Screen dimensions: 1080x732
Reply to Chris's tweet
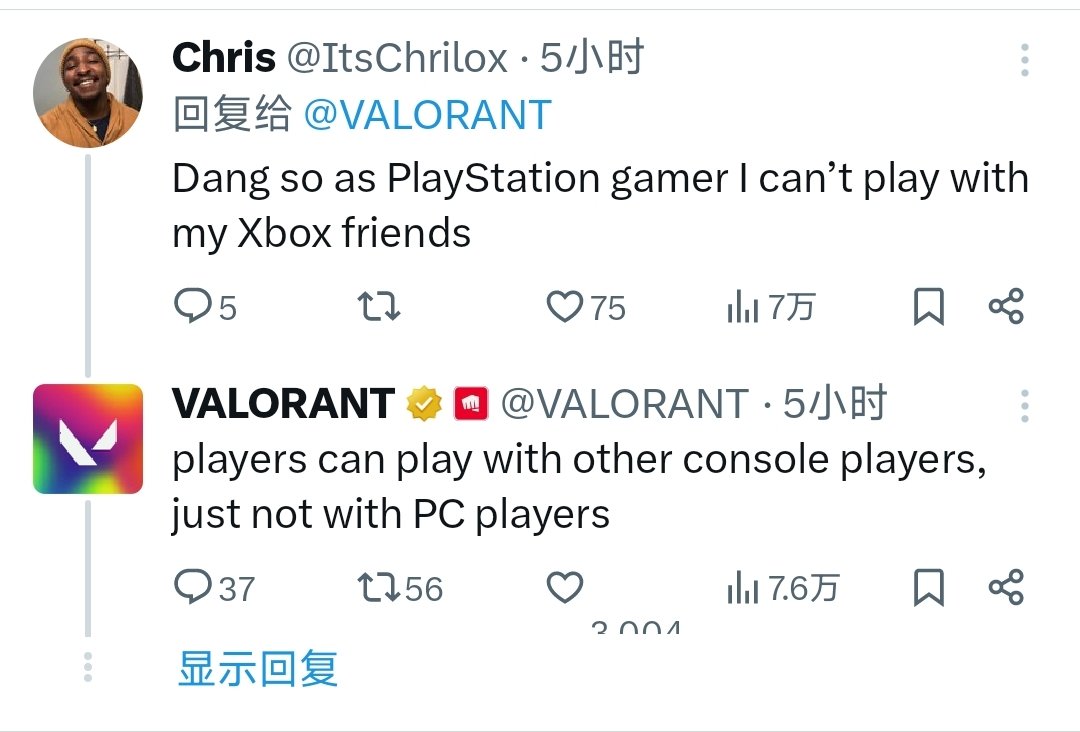tap(190, 307)
